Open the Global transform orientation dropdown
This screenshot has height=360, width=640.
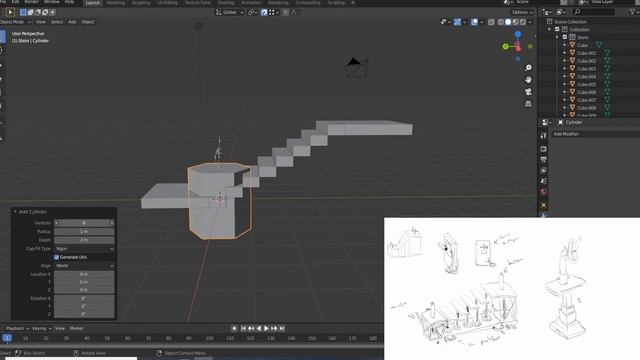230,12
